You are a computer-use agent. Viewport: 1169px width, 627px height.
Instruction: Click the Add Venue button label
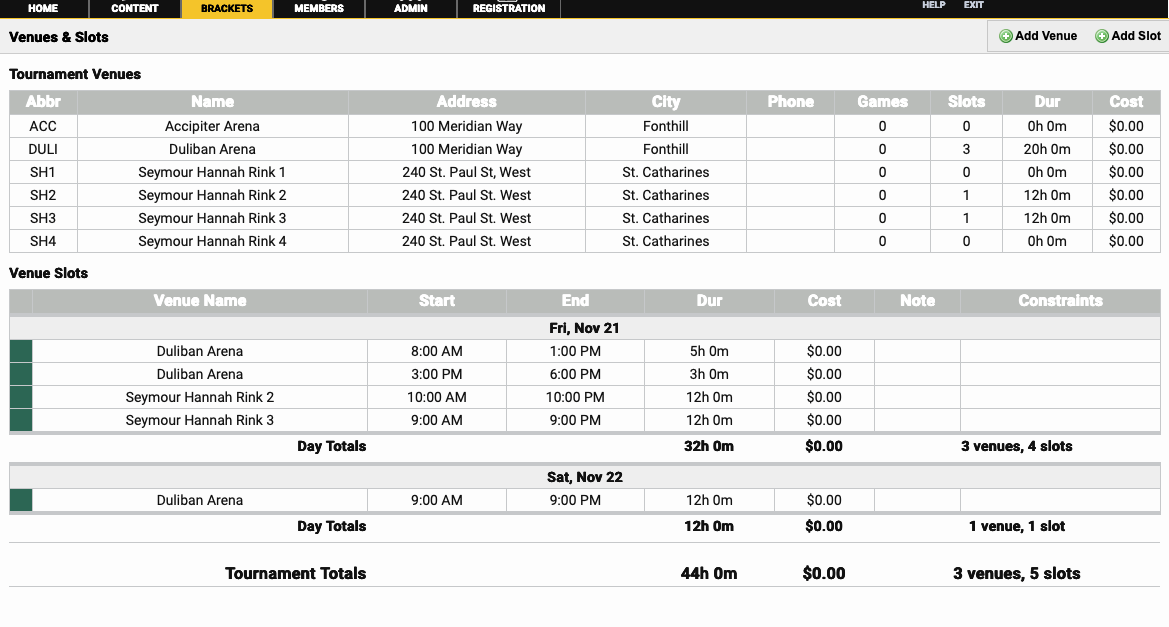pyautogui.click(x=1046, y=36)
